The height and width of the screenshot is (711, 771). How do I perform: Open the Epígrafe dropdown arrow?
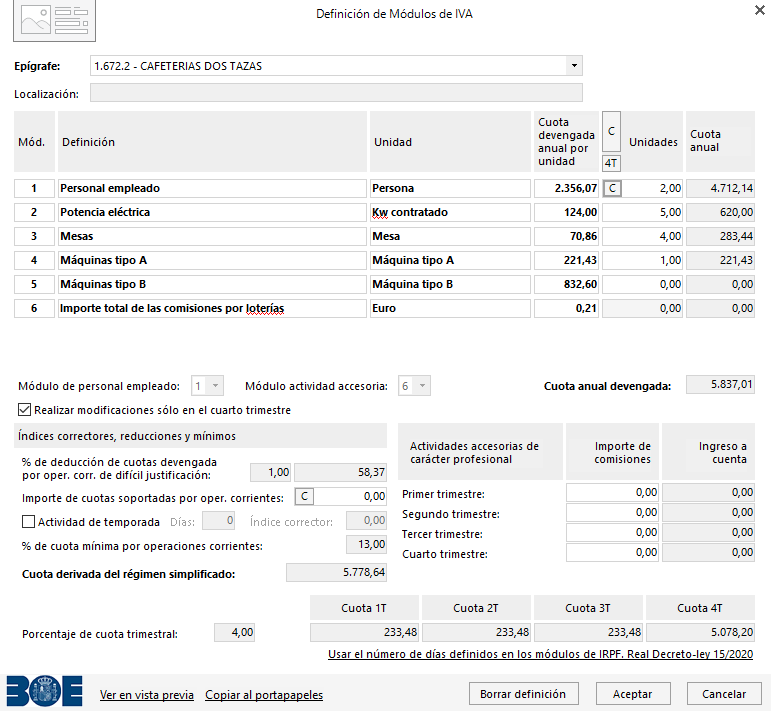point(574,65)
